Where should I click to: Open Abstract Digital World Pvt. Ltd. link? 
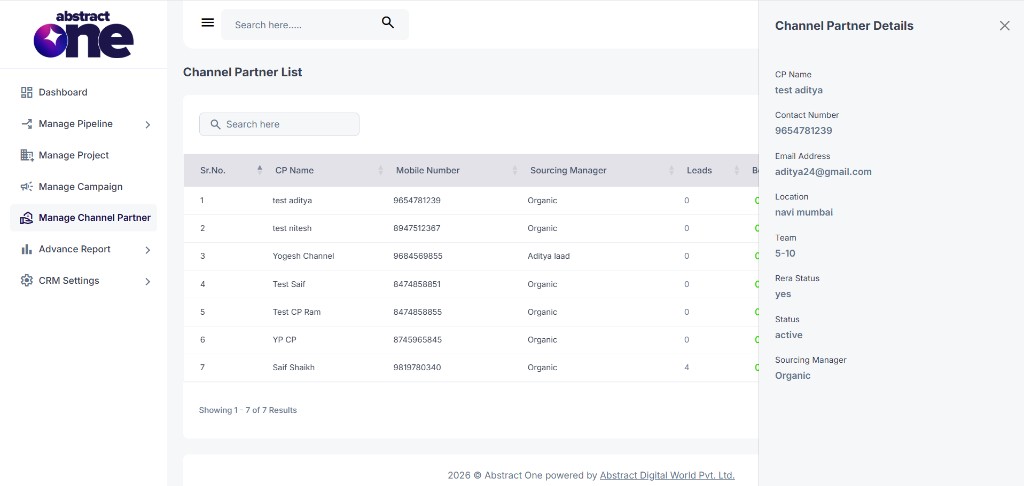pyautogui.click(x=667, y=476)
